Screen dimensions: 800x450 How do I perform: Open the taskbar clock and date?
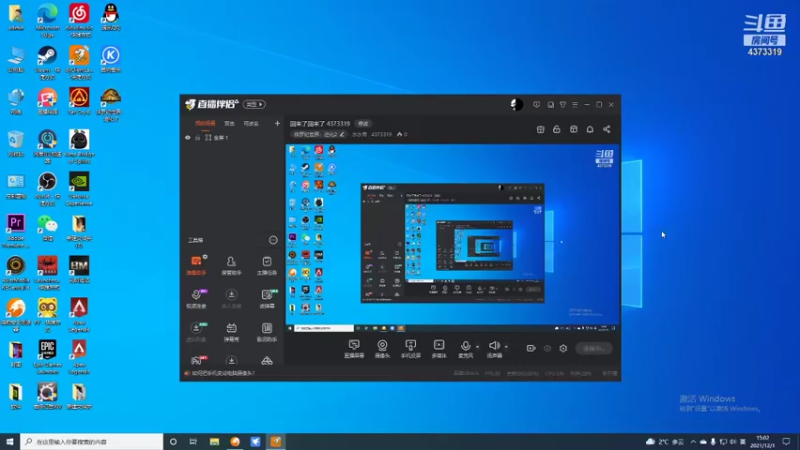pyautogui.click(x=763, y=442)
